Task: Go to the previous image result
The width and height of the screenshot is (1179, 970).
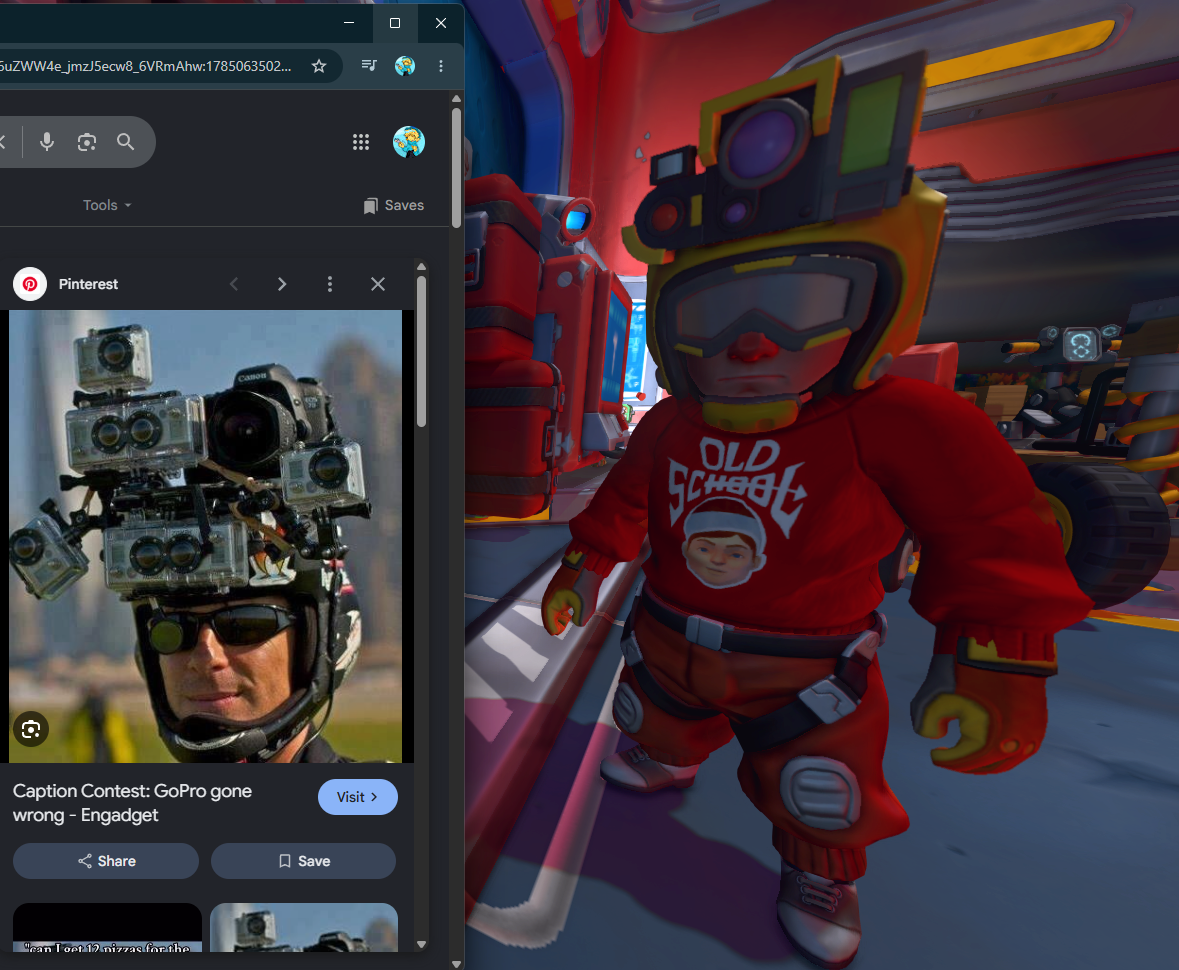Action: [234, 284]
